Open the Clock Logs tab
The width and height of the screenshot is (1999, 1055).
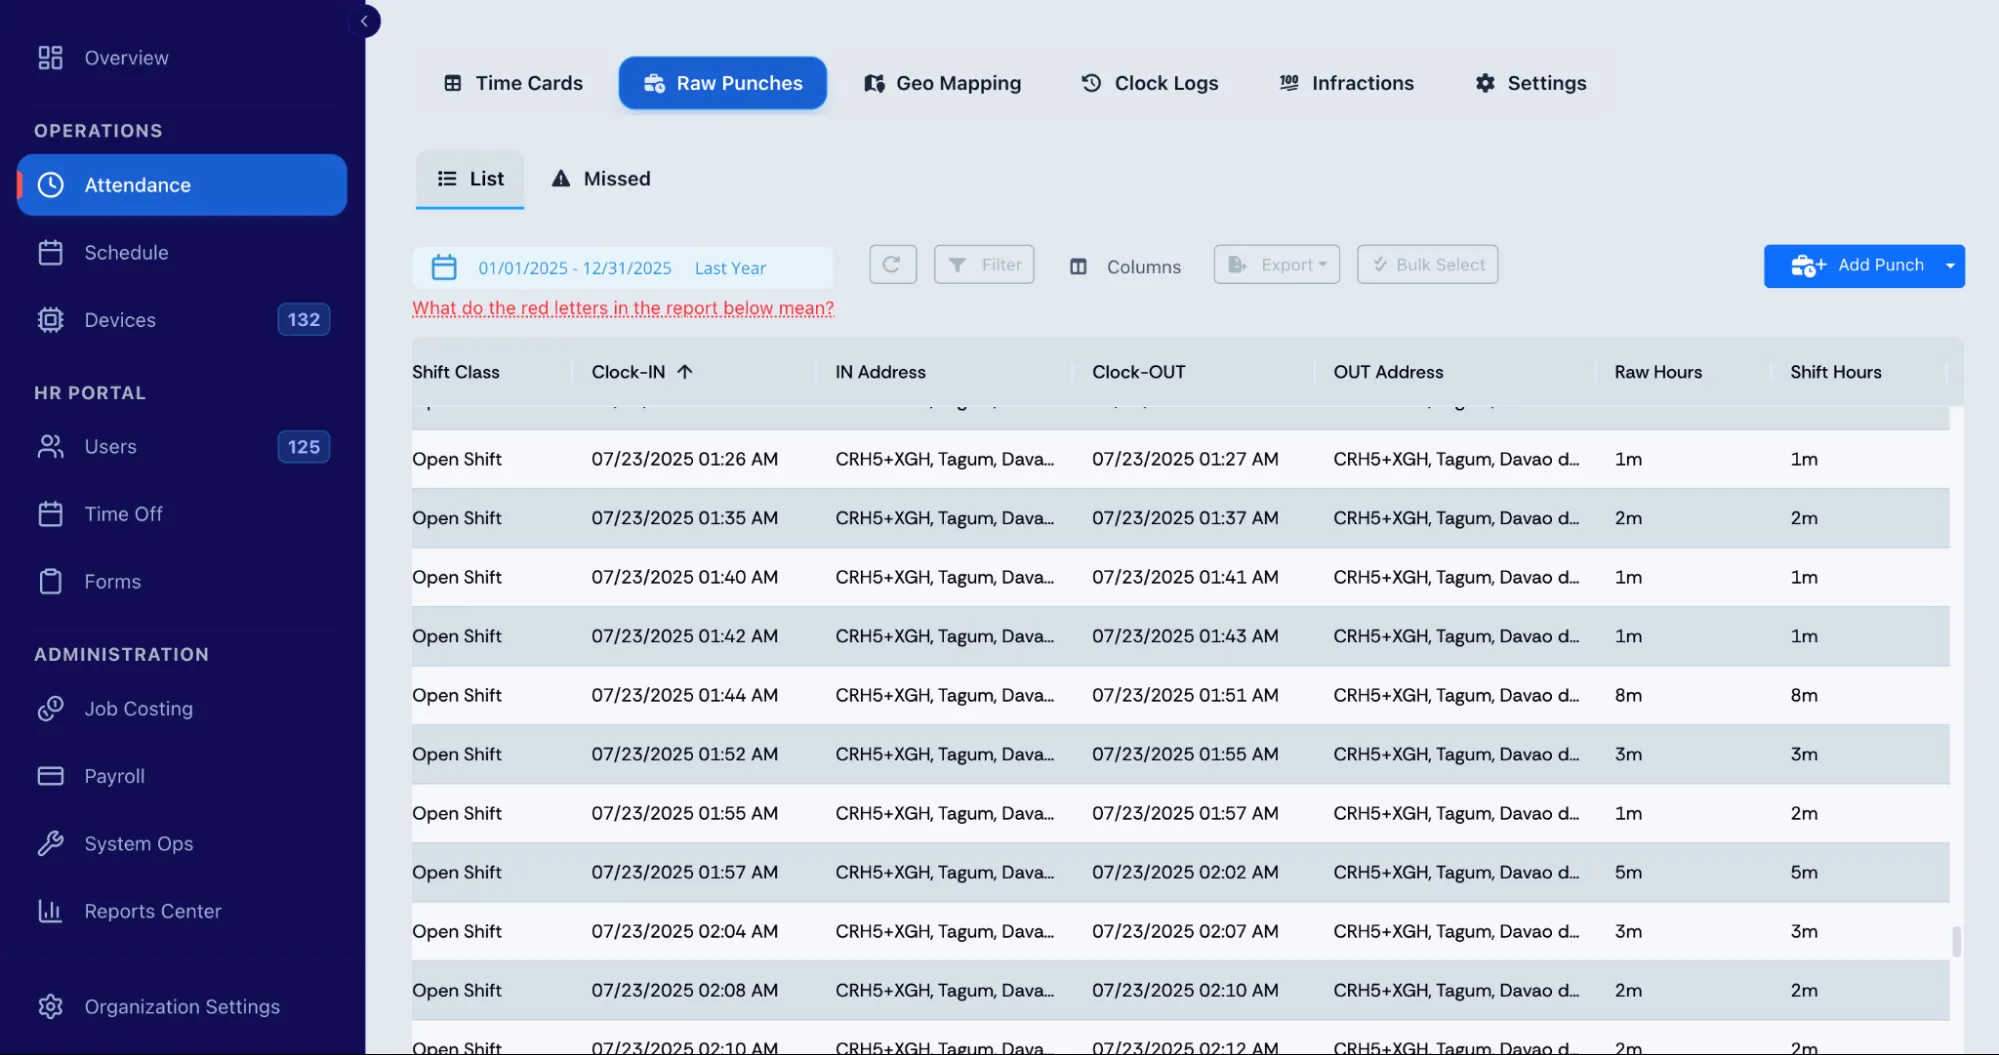tap(1149, 83)
